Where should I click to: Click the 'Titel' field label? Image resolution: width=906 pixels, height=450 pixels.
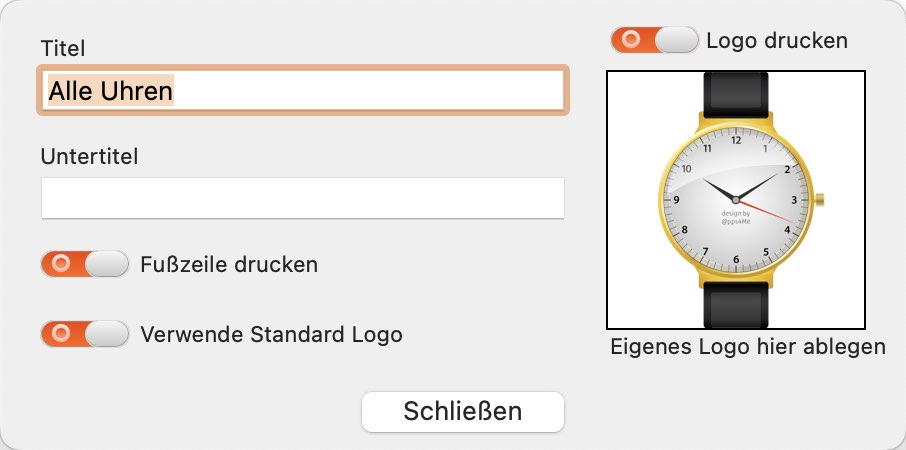click(63, 49)
